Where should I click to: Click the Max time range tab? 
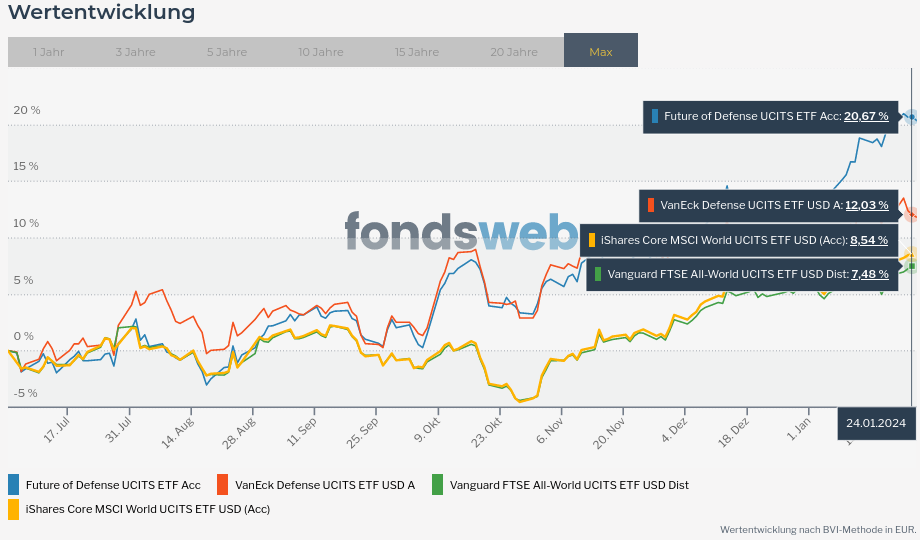click(x=601, y=51)
